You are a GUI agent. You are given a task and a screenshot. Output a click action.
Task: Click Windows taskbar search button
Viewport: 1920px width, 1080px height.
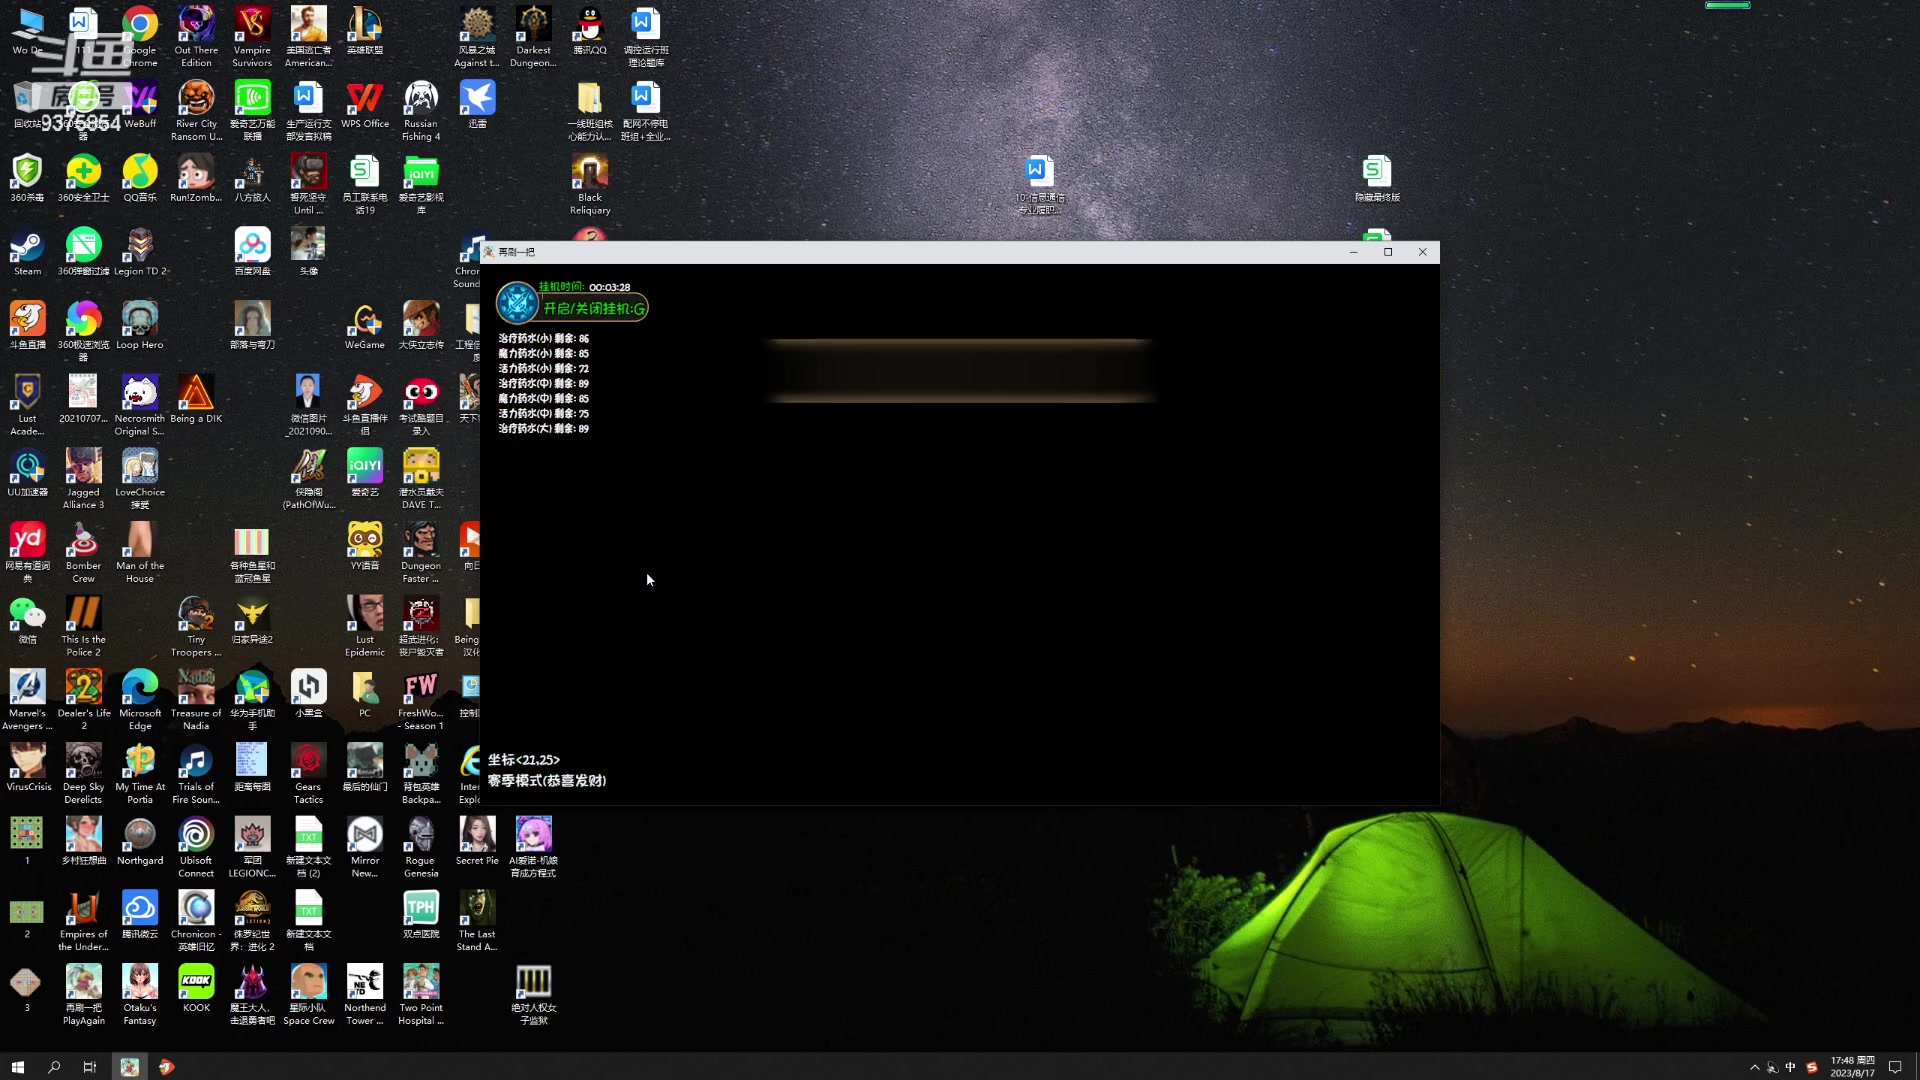(53, 1067)
